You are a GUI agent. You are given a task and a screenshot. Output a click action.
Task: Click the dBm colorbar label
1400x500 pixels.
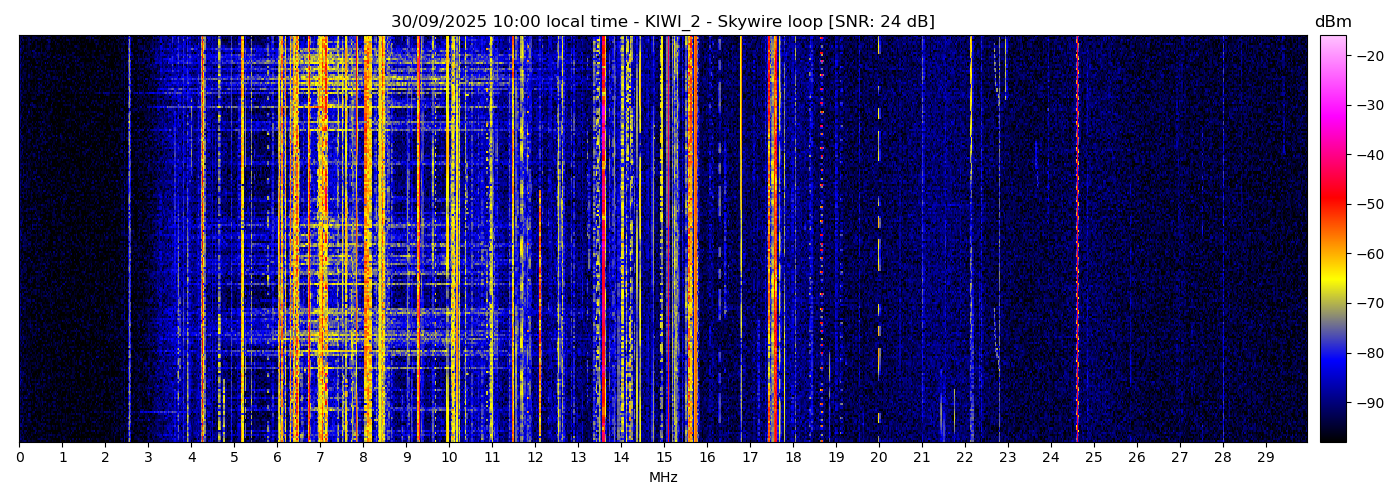point(1332,22)
